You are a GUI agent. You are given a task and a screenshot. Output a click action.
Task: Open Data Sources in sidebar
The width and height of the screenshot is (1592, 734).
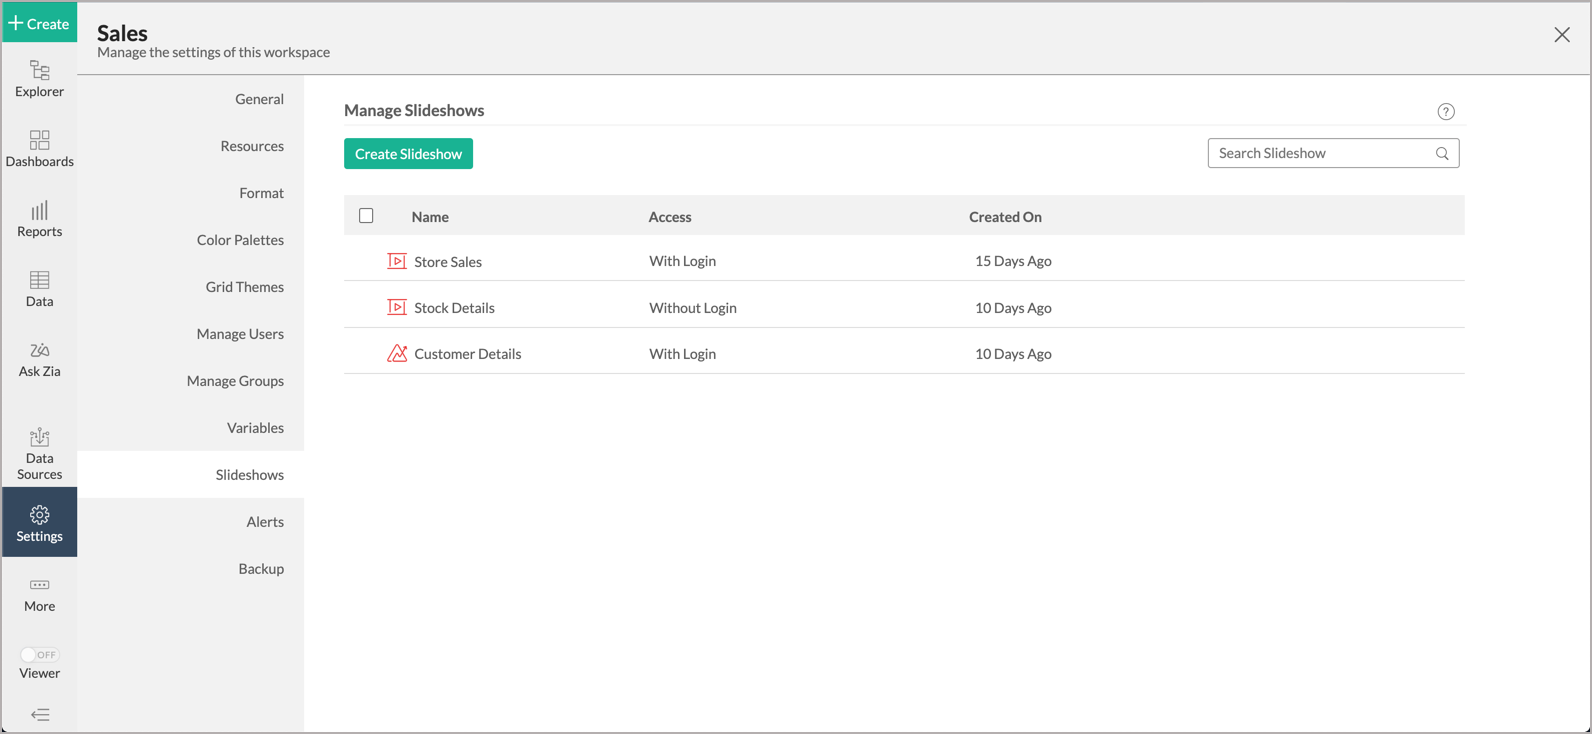coord(39,453)
